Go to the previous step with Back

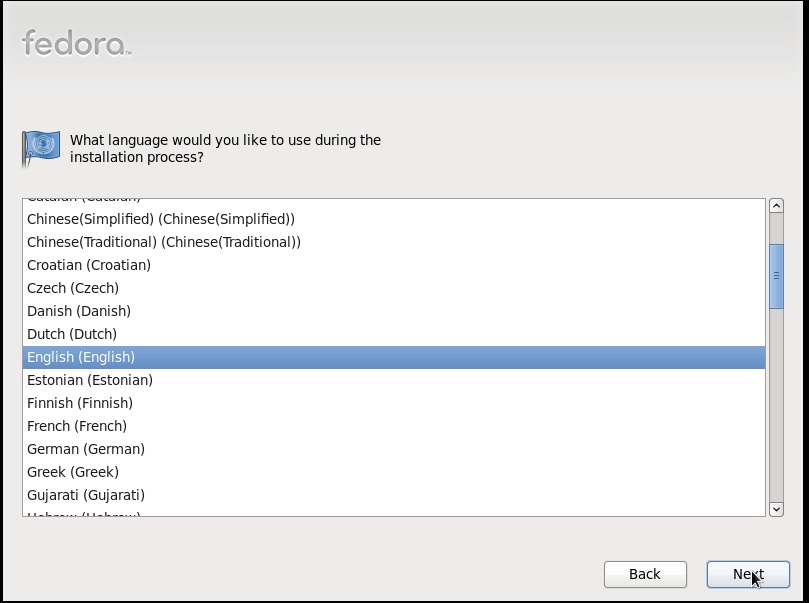[x=645, y=574]
